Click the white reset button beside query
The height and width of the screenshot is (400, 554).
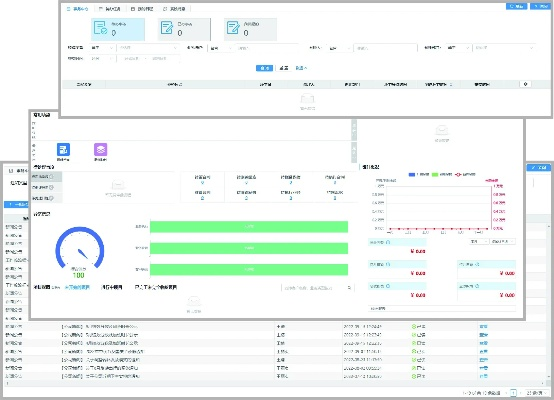click(284, 68)
